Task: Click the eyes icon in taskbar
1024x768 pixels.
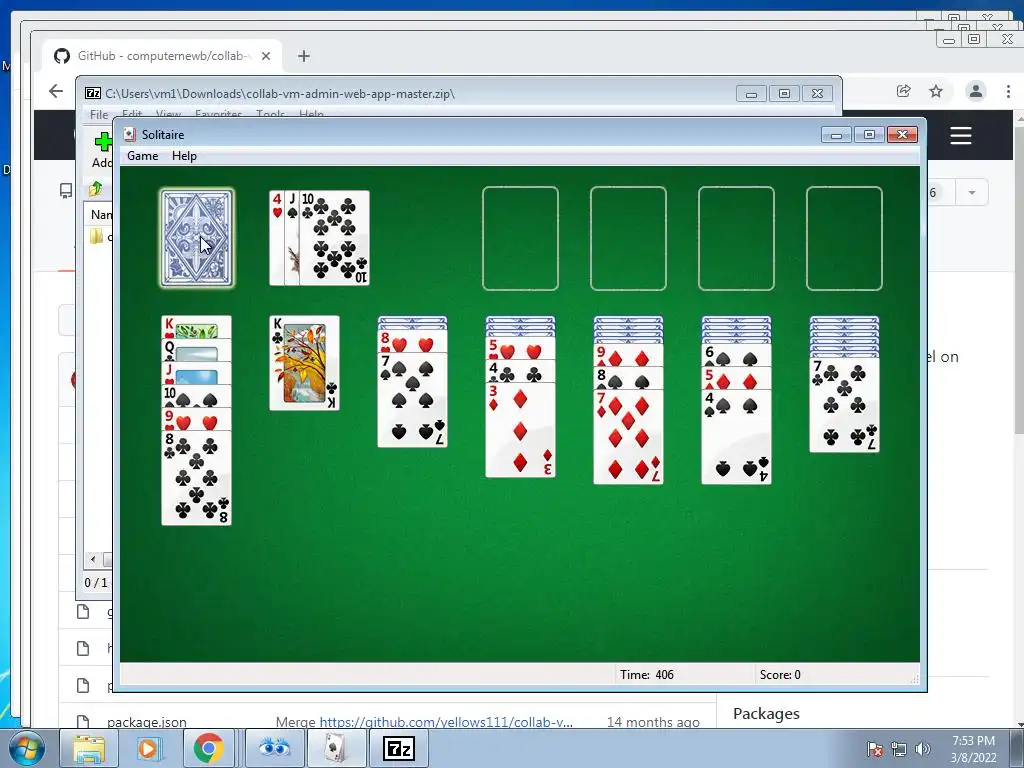Action: pos(274,748)
